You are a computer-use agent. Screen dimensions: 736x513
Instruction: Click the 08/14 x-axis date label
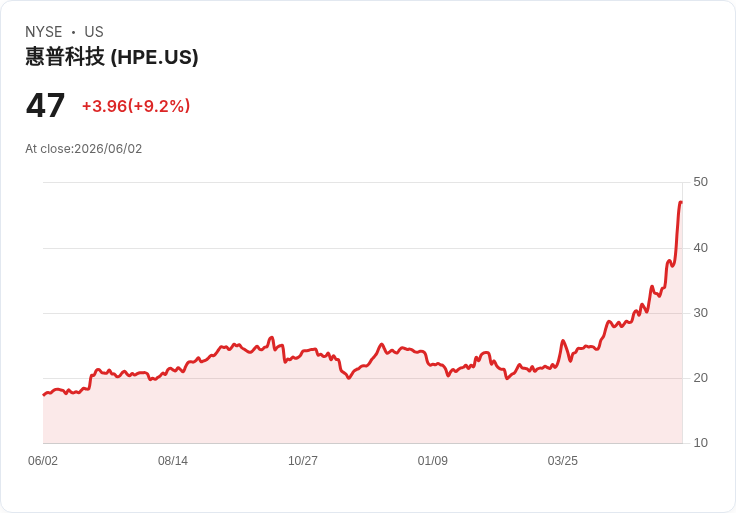(x=173, y=461)
